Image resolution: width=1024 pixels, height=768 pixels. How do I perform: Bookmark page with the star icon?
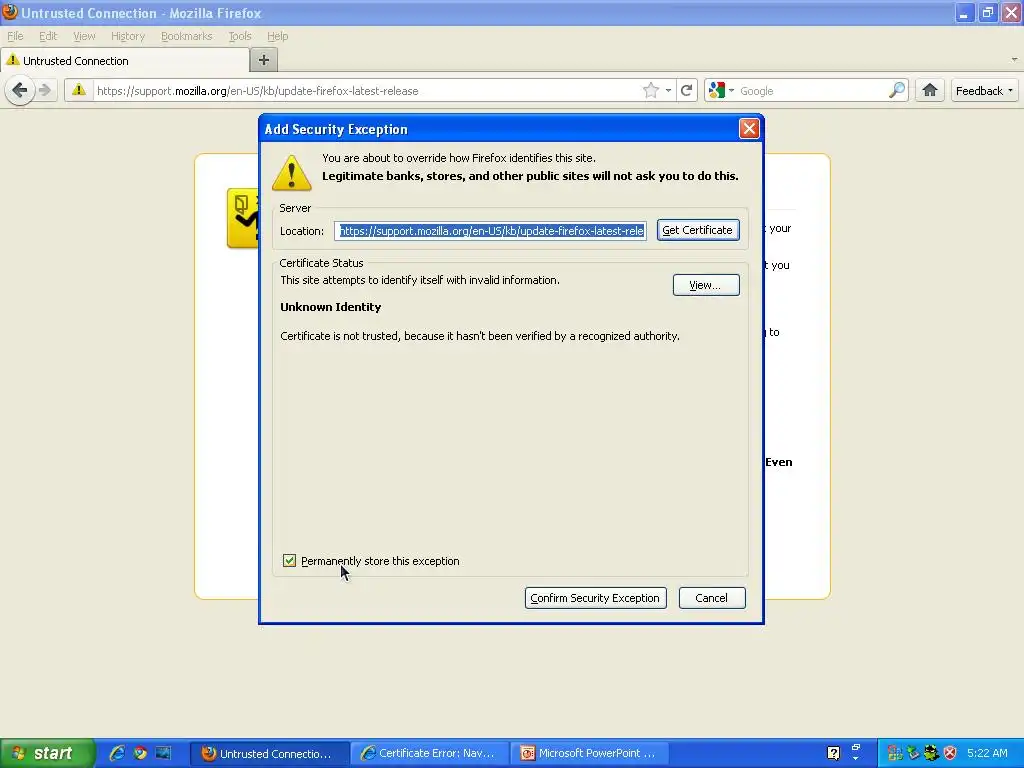pyautogui.click(x=650, y=91)
